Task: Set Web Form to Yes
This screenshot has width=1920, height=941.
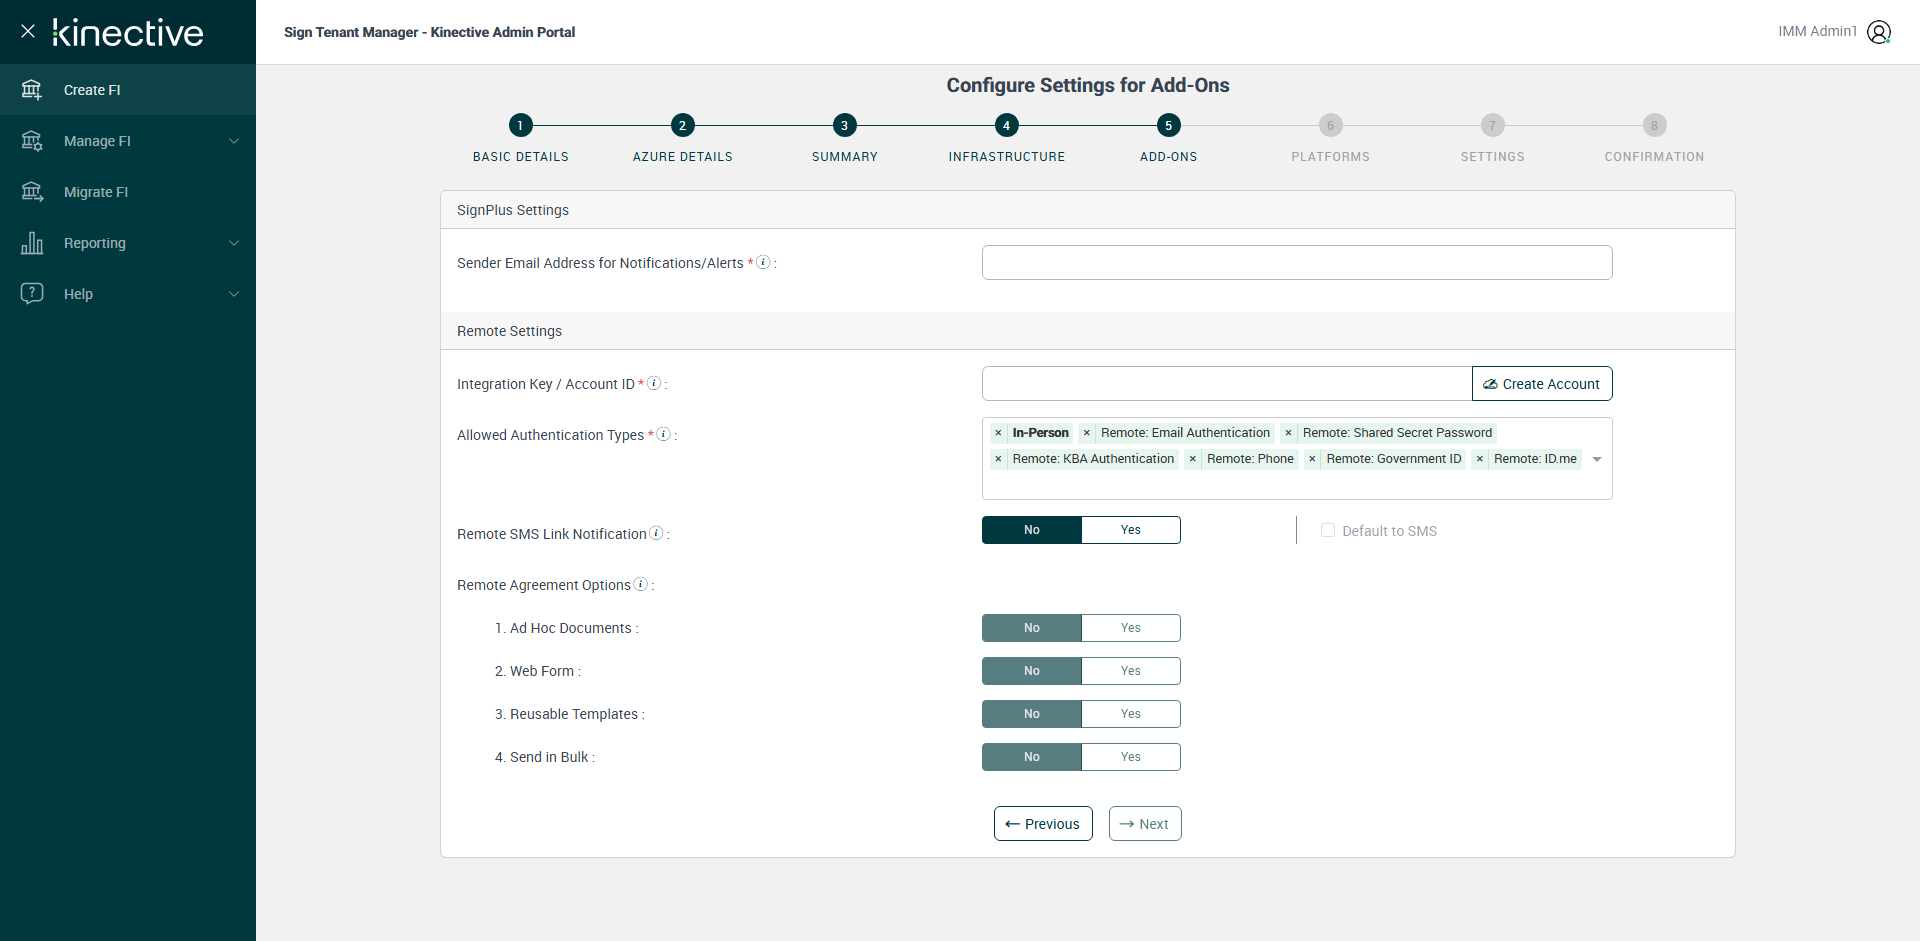Action: point(1131,671)
